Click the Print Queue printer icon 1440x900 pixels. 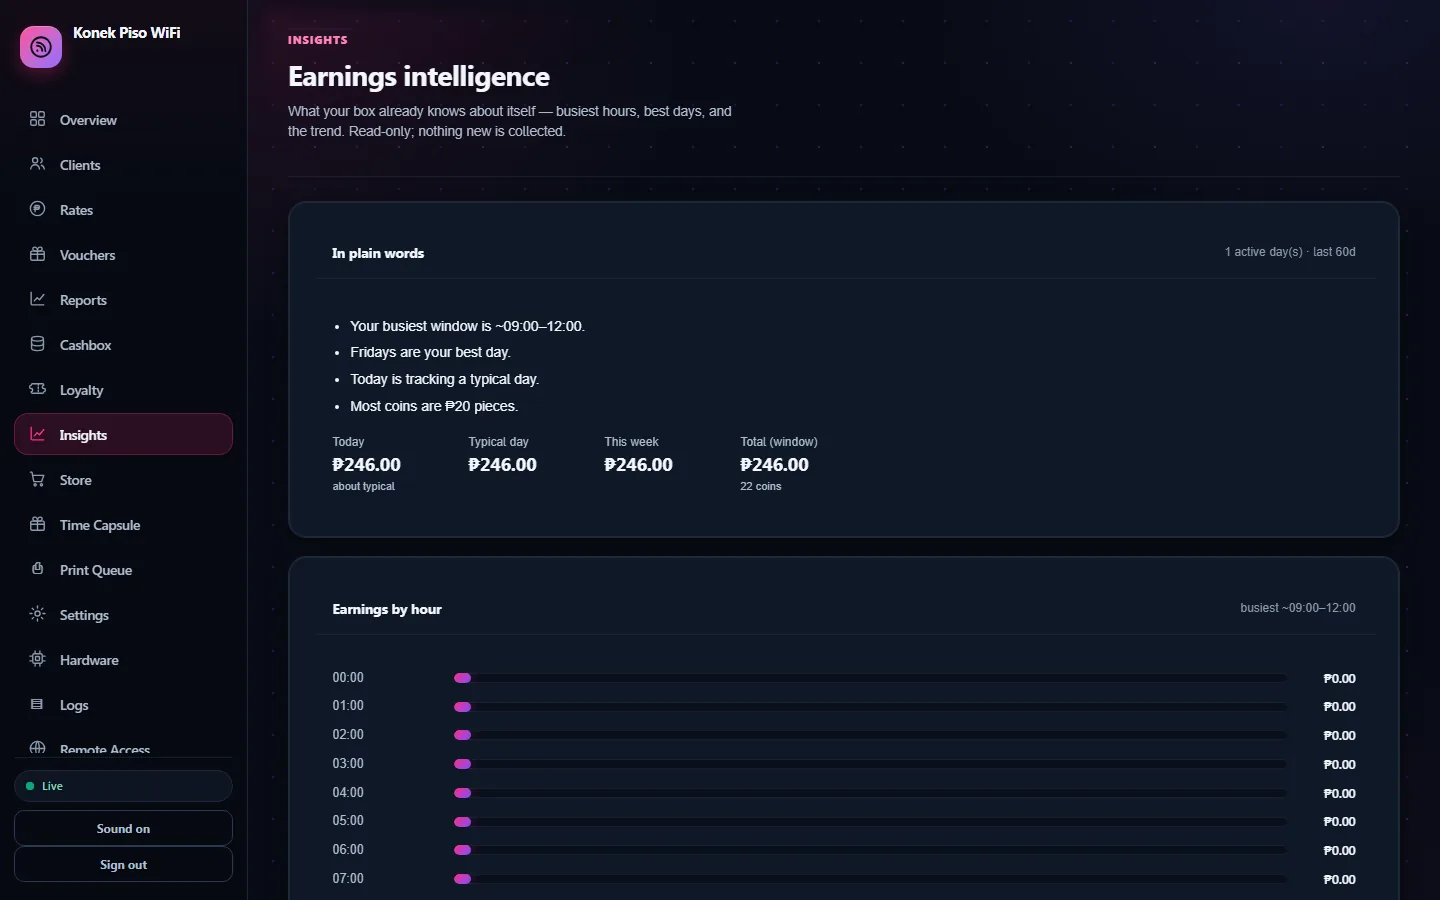[38, 569]
